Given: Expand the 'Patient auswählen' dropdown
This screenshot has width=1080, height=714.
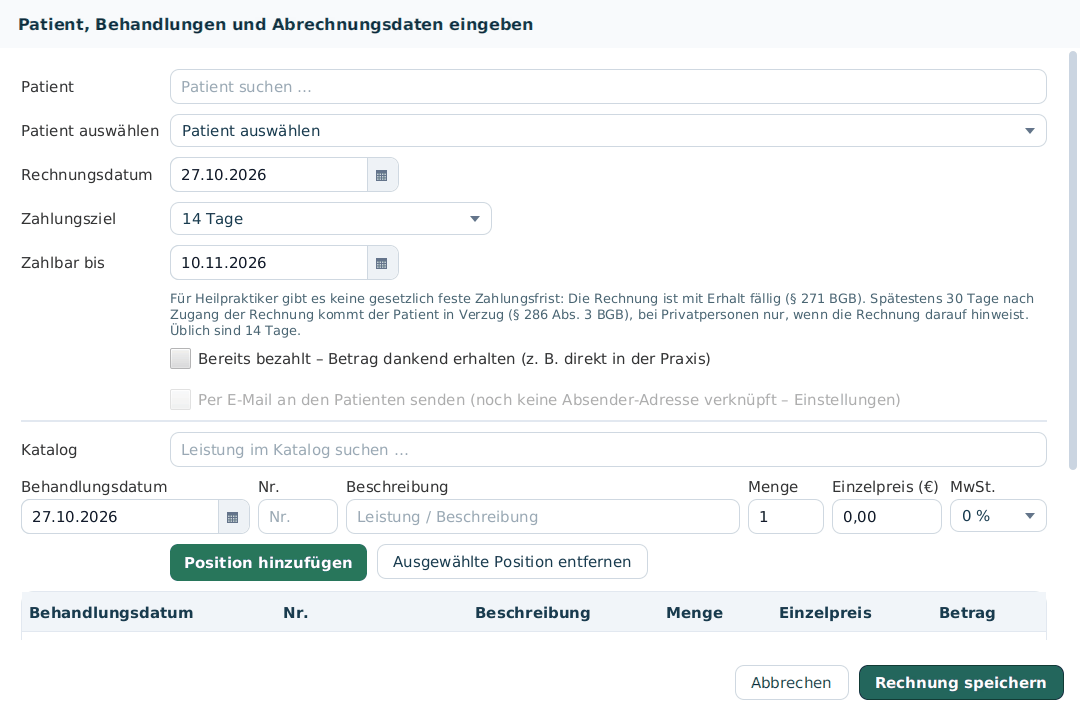Looking at the screenshot, I should pyautogui.click(x=608, y=131).
